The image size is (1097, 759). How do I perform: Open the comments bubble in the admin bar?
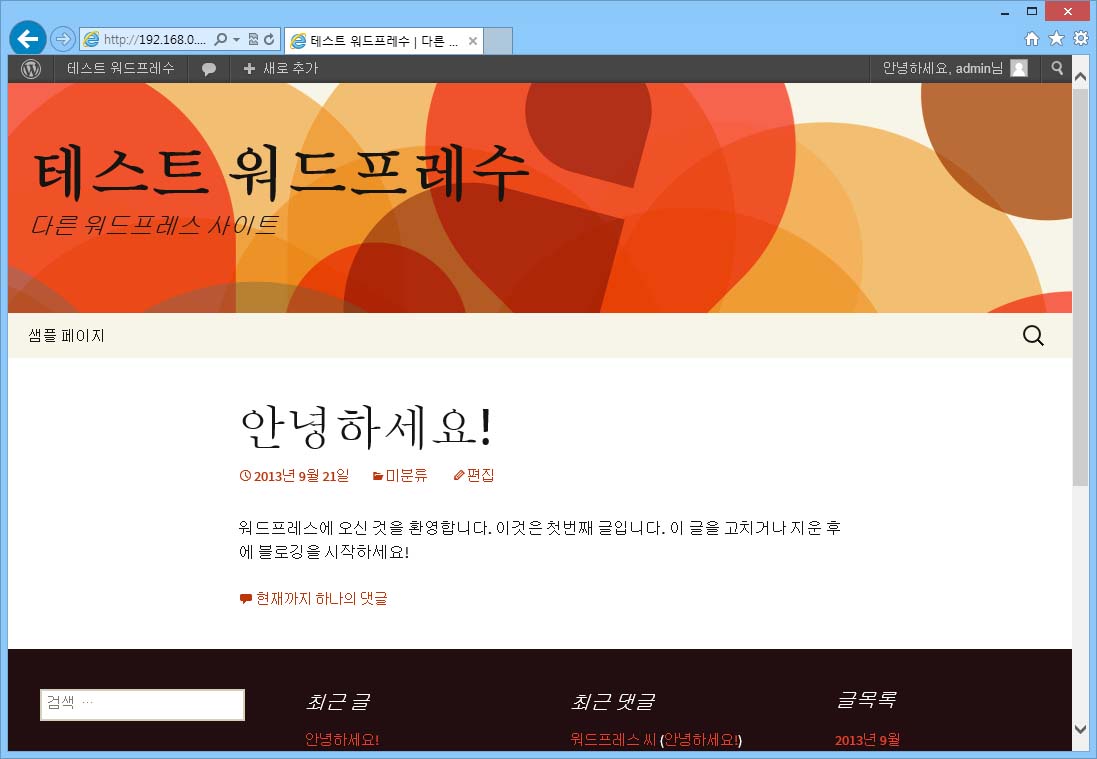(208, 69)
